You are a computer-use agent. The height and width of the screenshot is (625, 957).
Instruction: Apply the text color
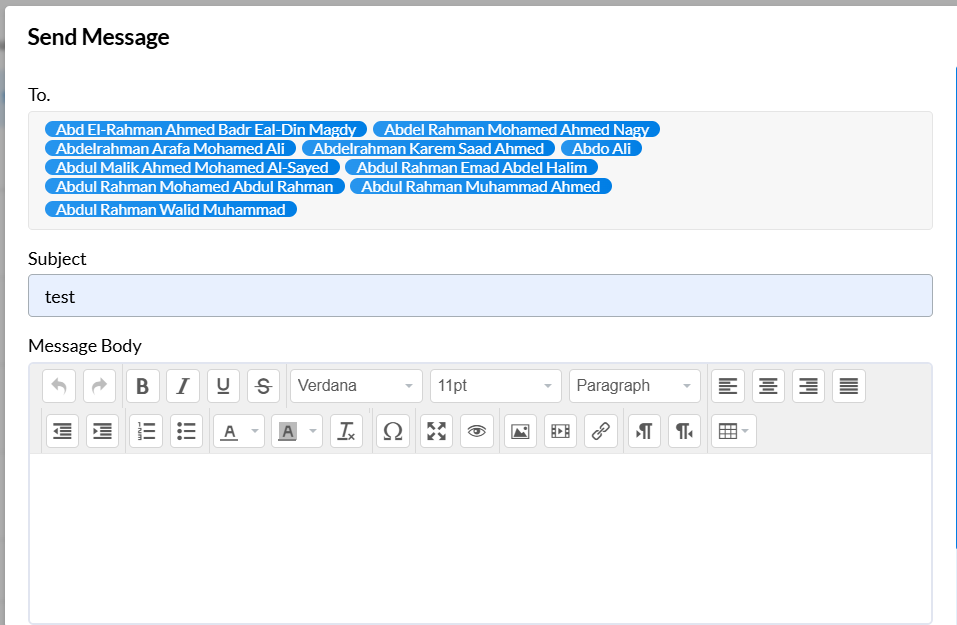click(229, 432)
